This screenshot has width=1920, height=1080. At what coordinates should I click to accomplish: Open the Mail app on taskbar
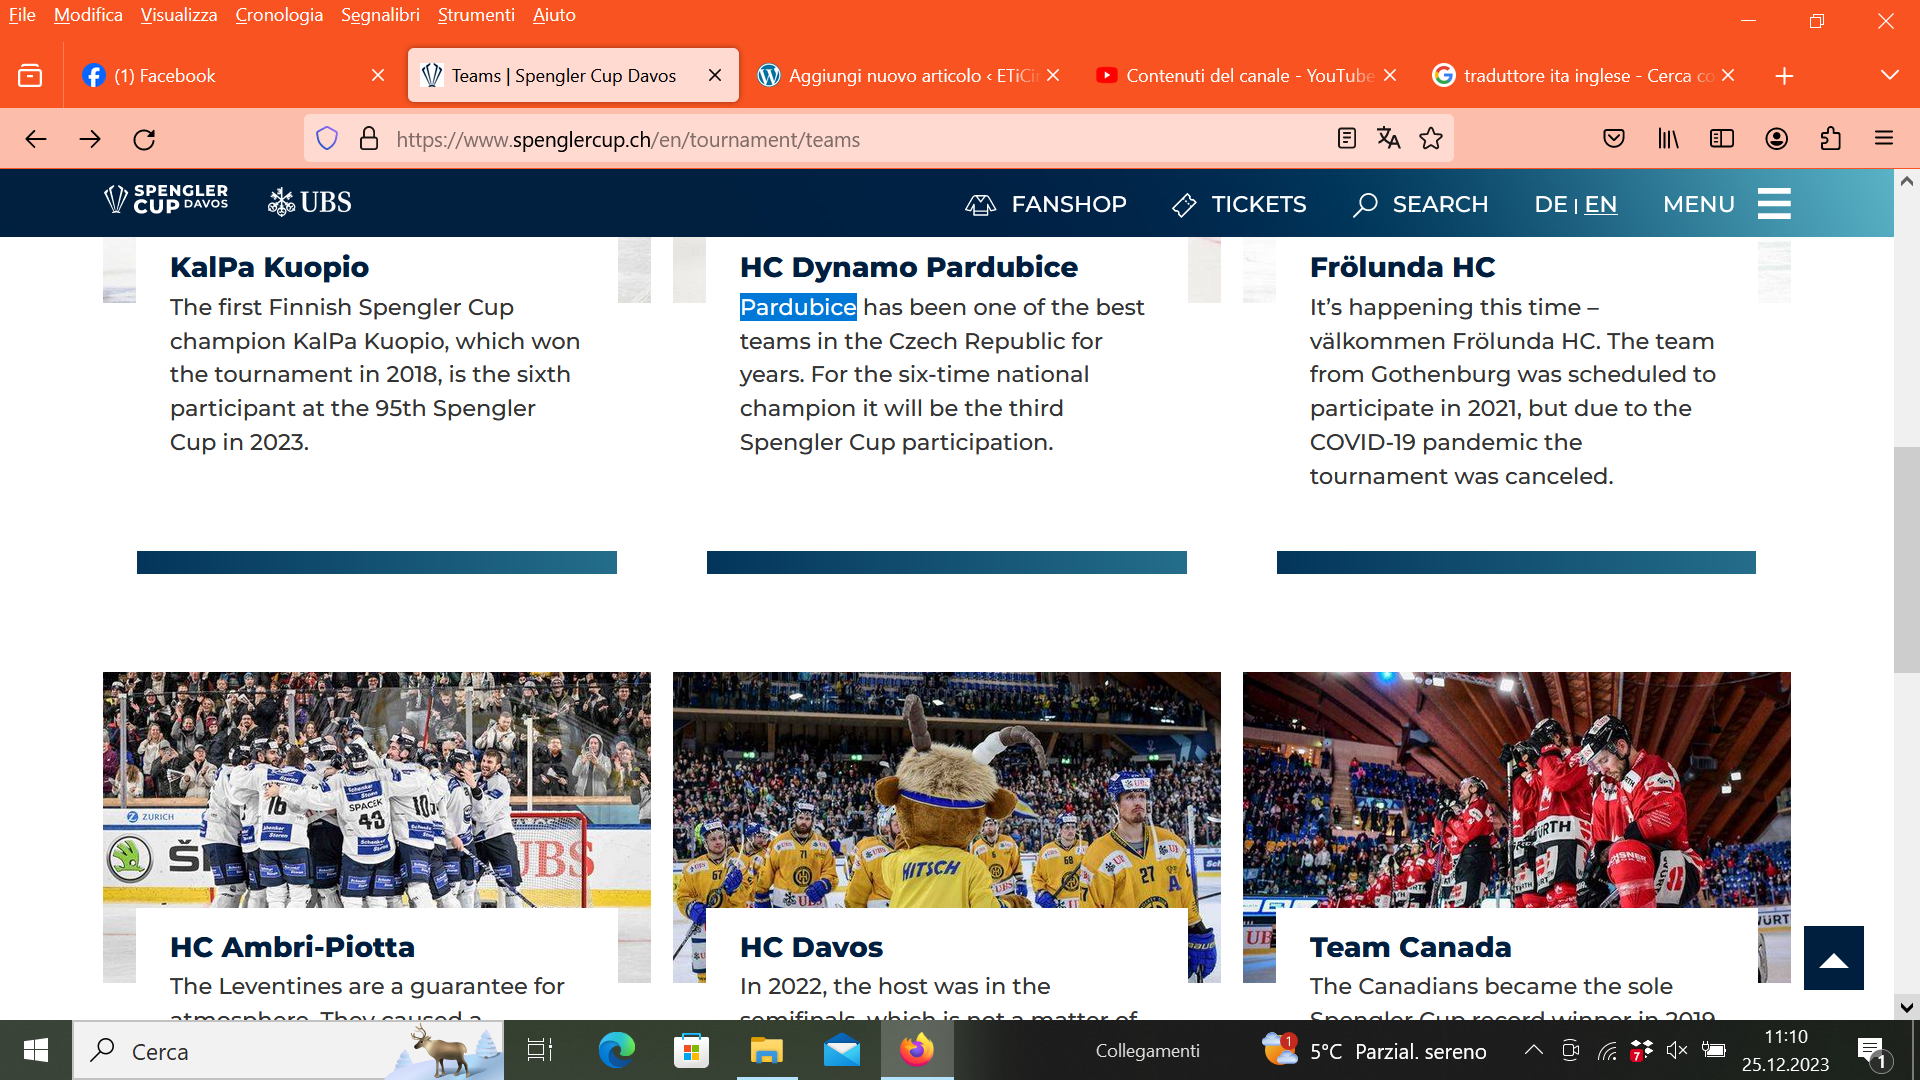click(842, 1050)
